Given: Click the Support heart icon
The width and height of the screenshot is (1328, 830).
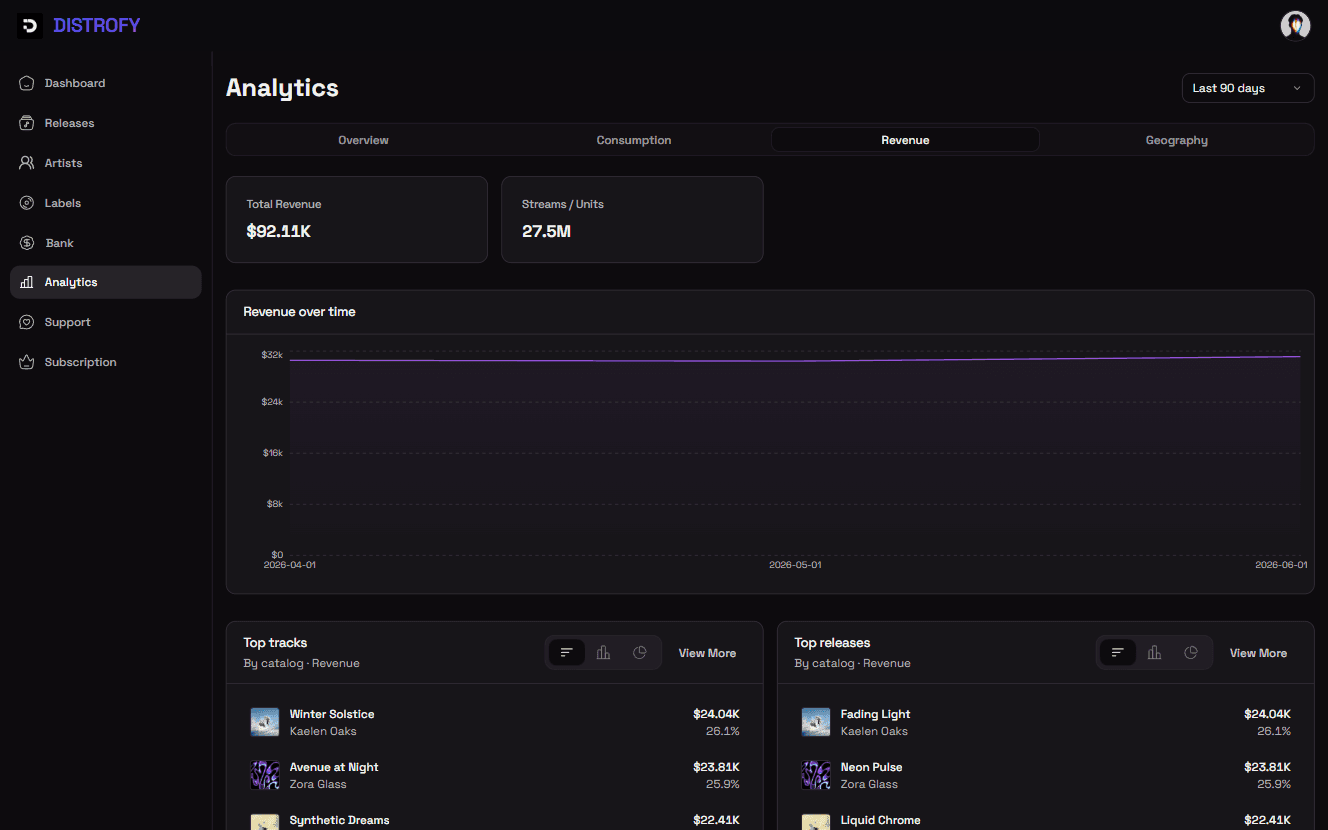Looking at the screenshot, I should coord(27,322).
